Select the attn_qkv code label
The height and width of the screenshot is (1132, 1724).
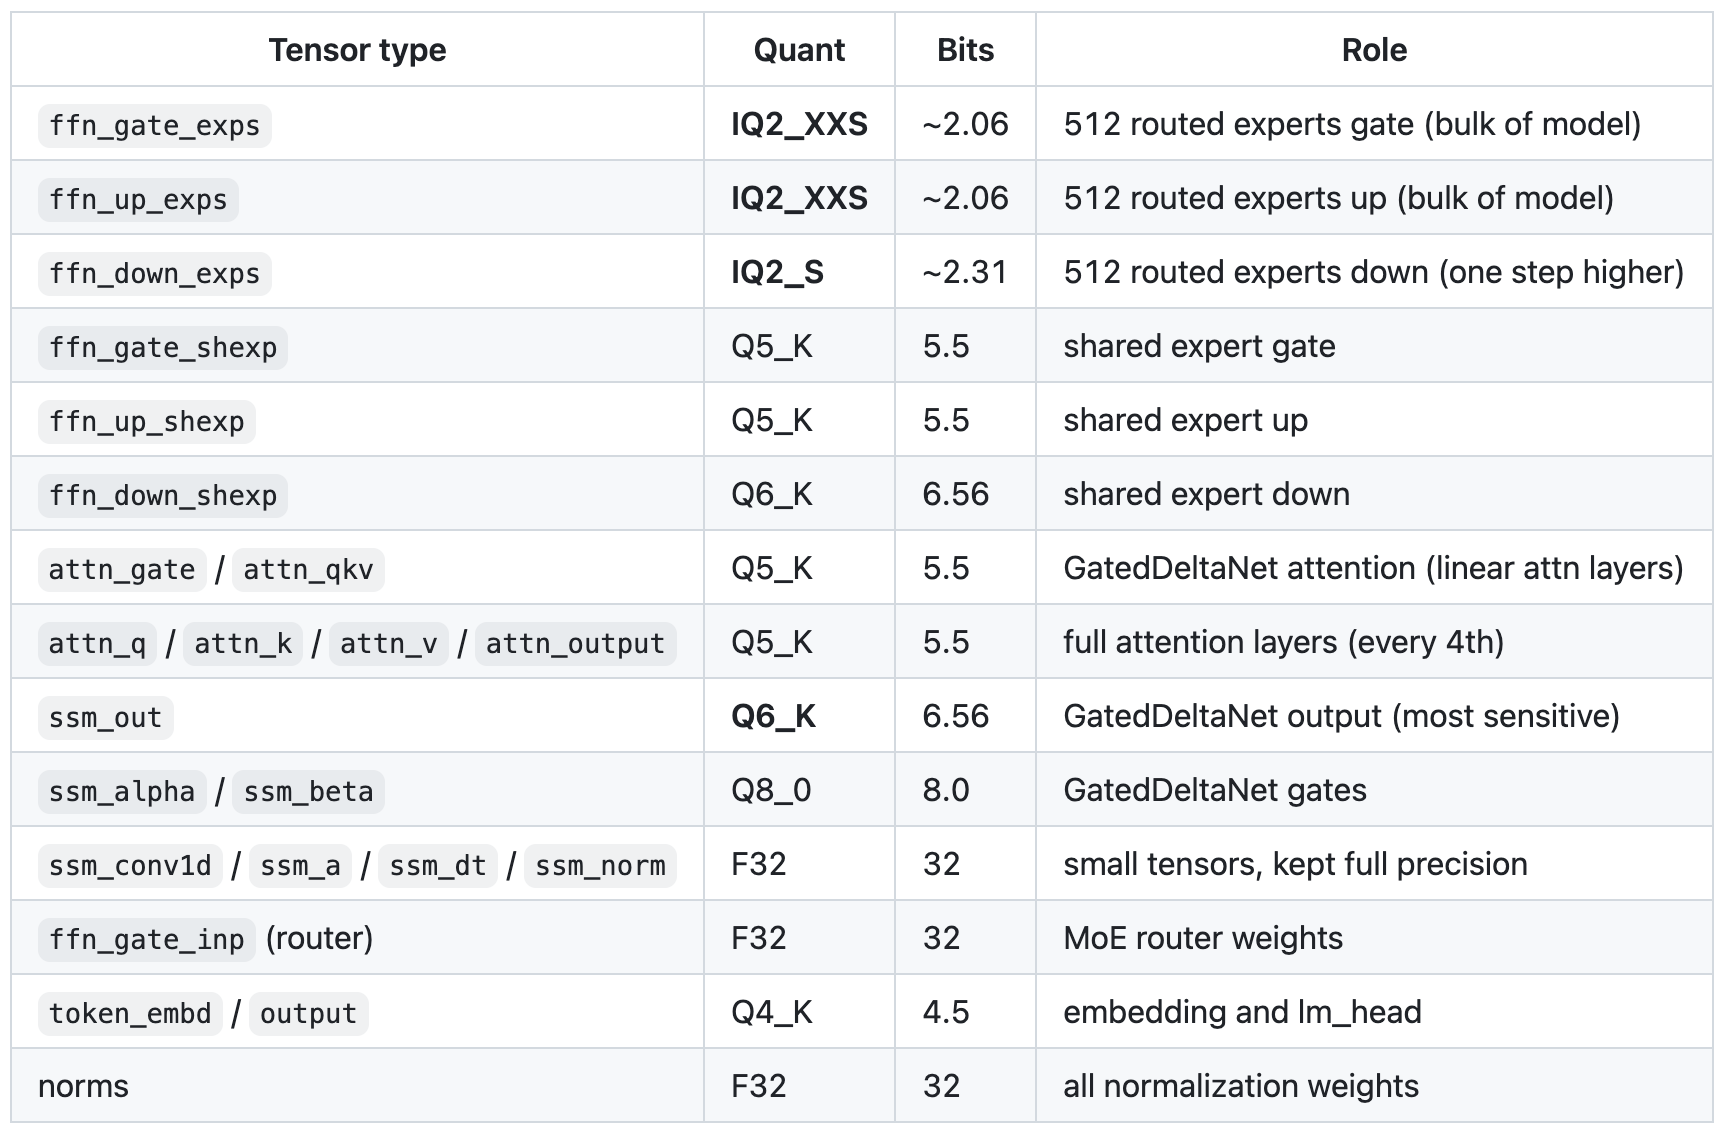click(x=308, y=570)
